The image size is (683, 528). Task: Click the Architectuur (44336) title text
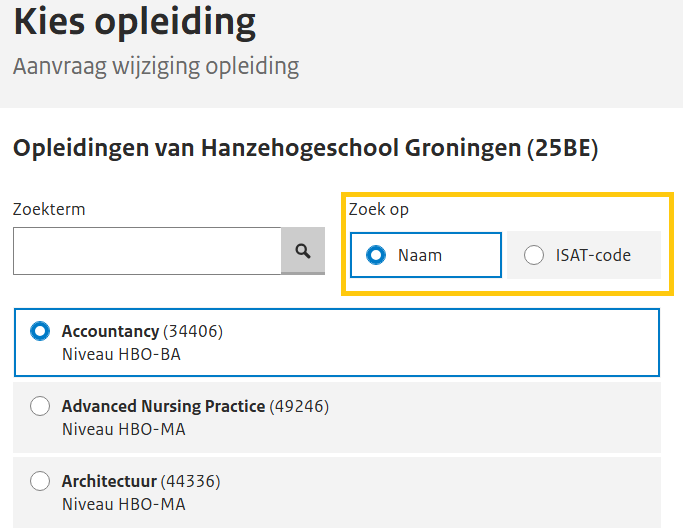141,482
